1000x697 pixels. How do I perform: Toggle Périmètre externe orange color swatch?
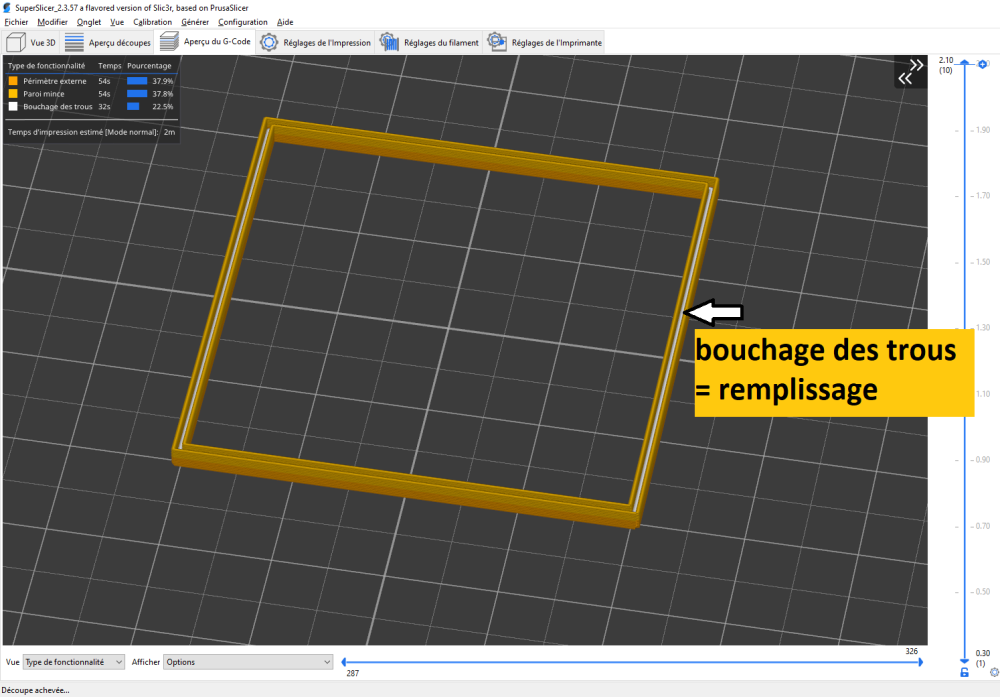(x=13, y=81)
